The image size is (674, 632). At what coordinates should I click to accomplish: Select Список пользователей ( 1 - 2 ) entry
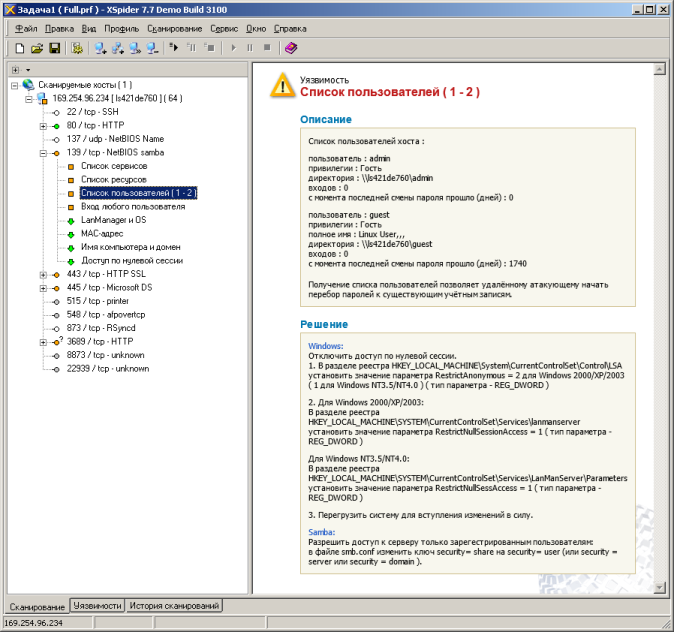[x=138, y=193]
